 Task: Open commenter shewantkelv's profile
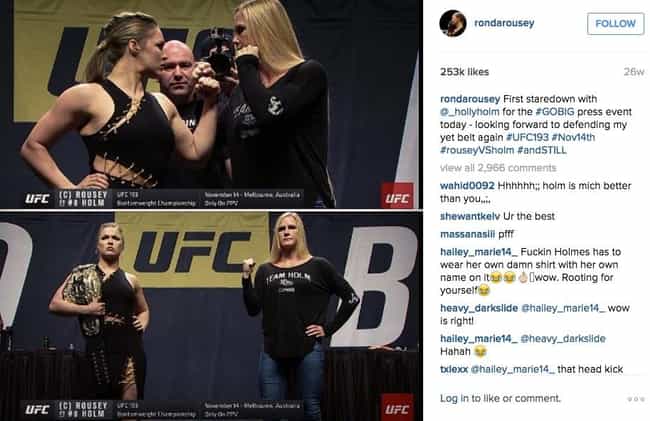coord(470,216)
